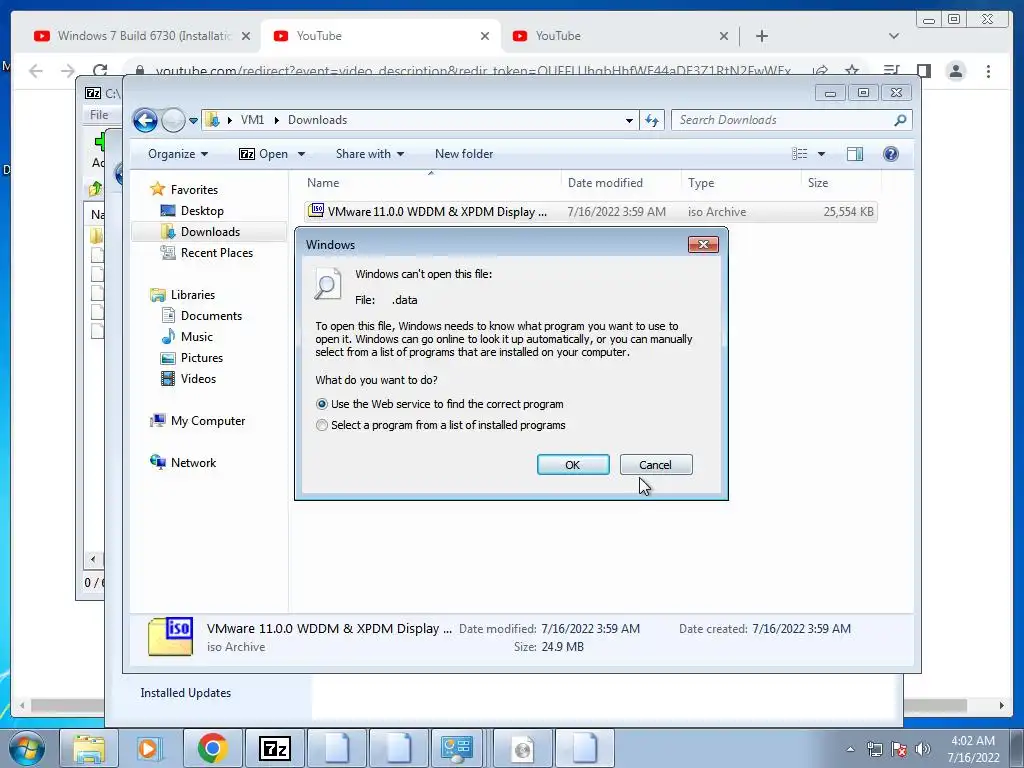1024x768 pixels.
Task: Toggle the preview pane icon
Action: [855, 154]
